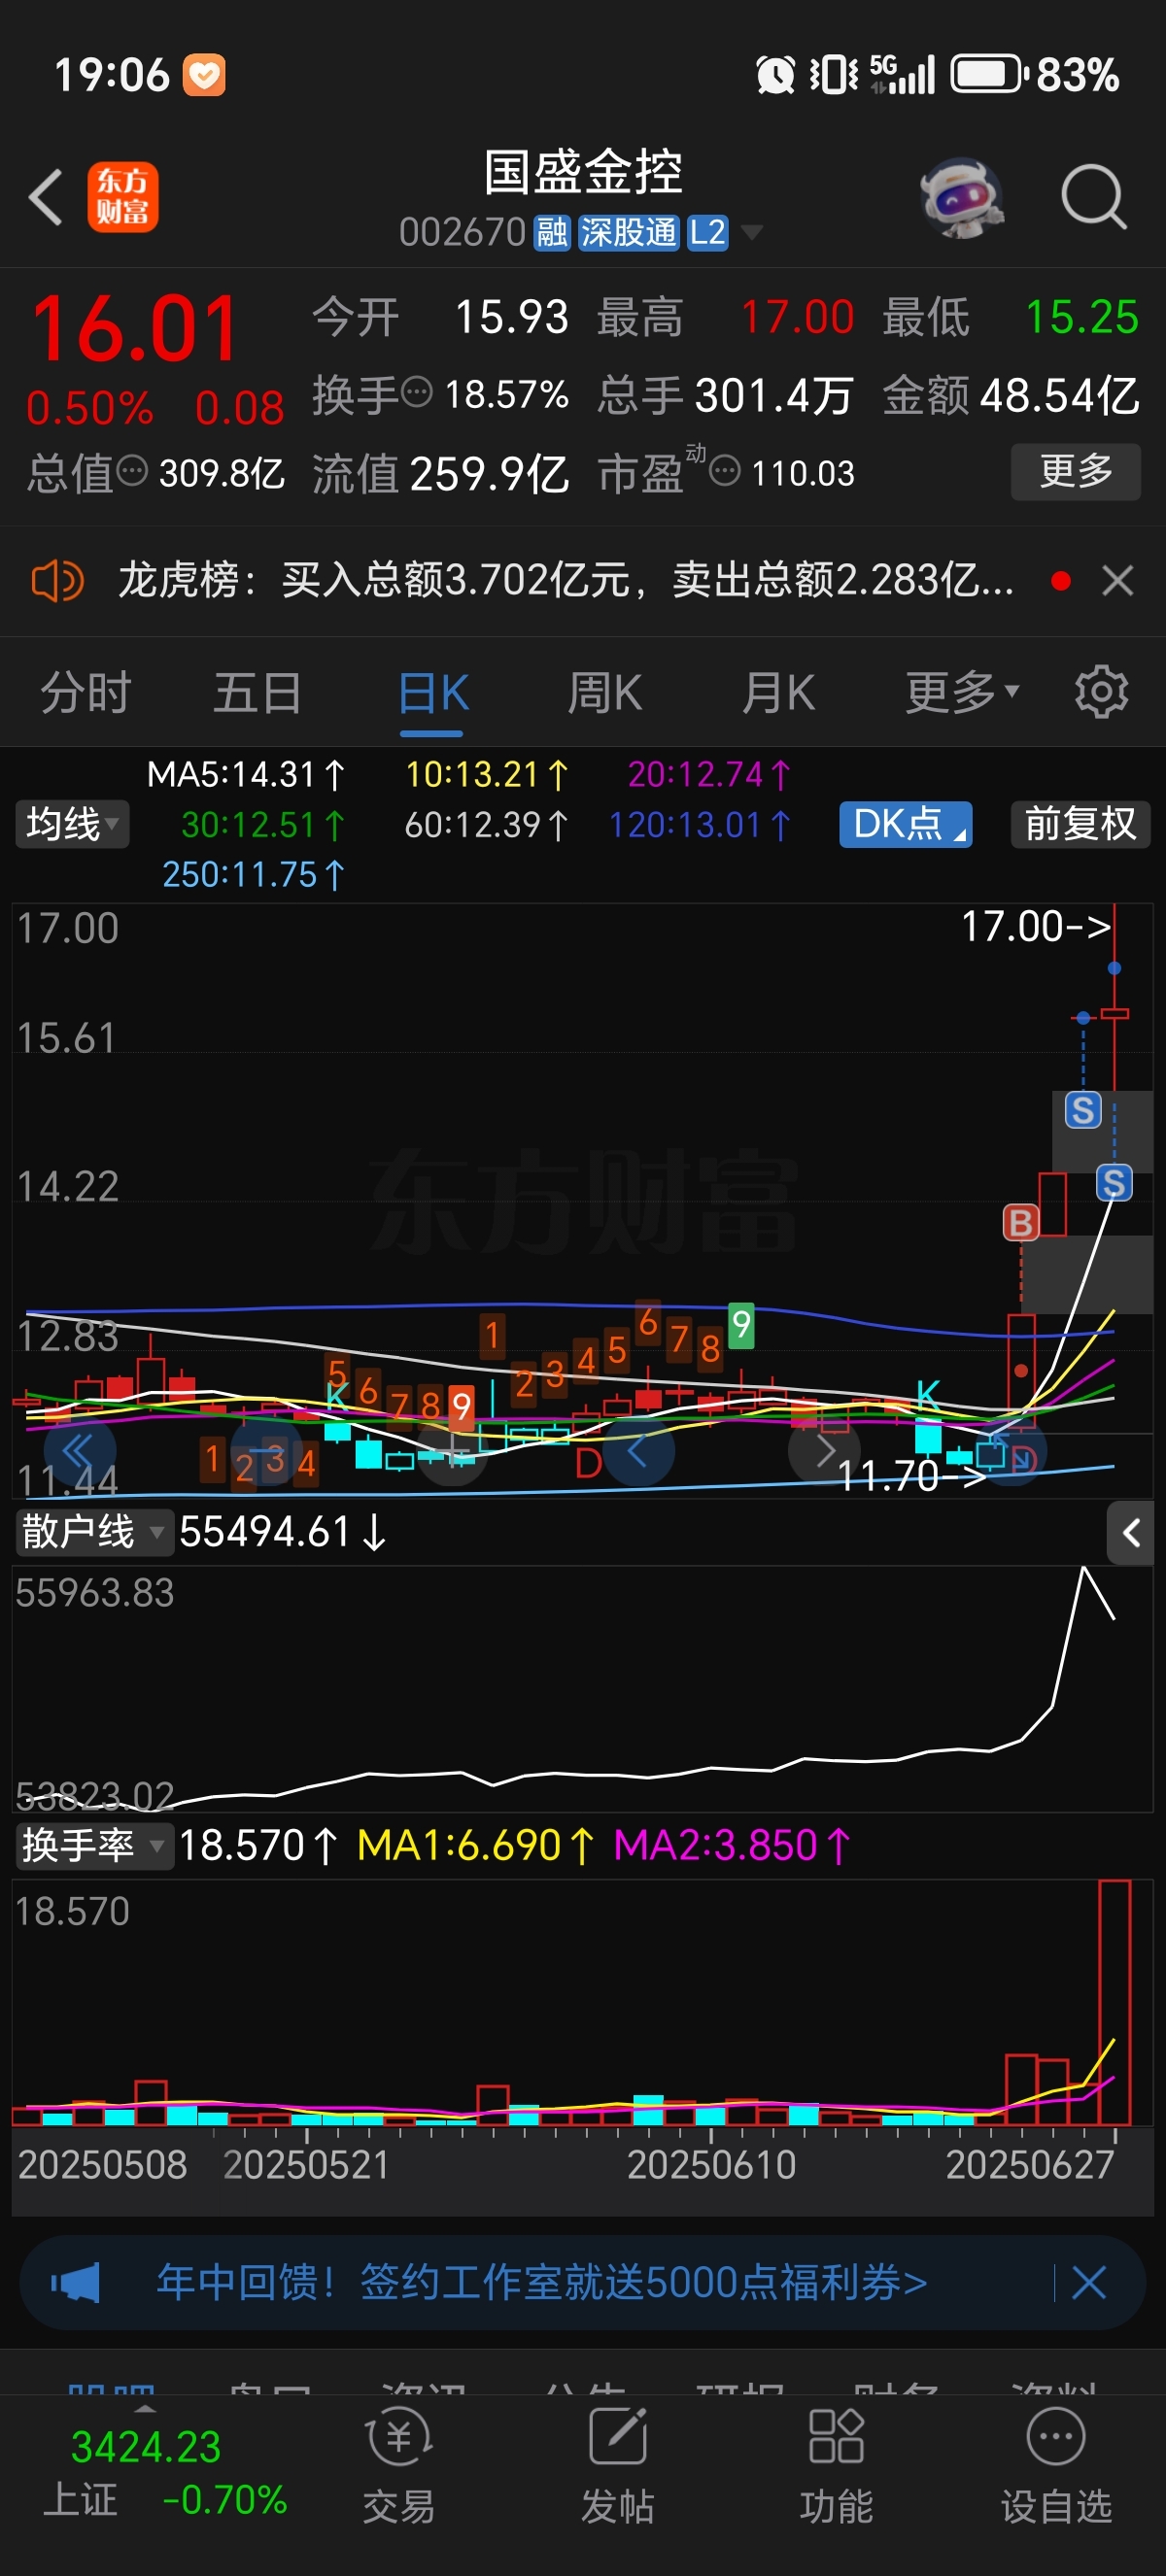Tap the MA1:6.690 turnover label
Screen dimensions: 1166x2576
coord(476,1845)
